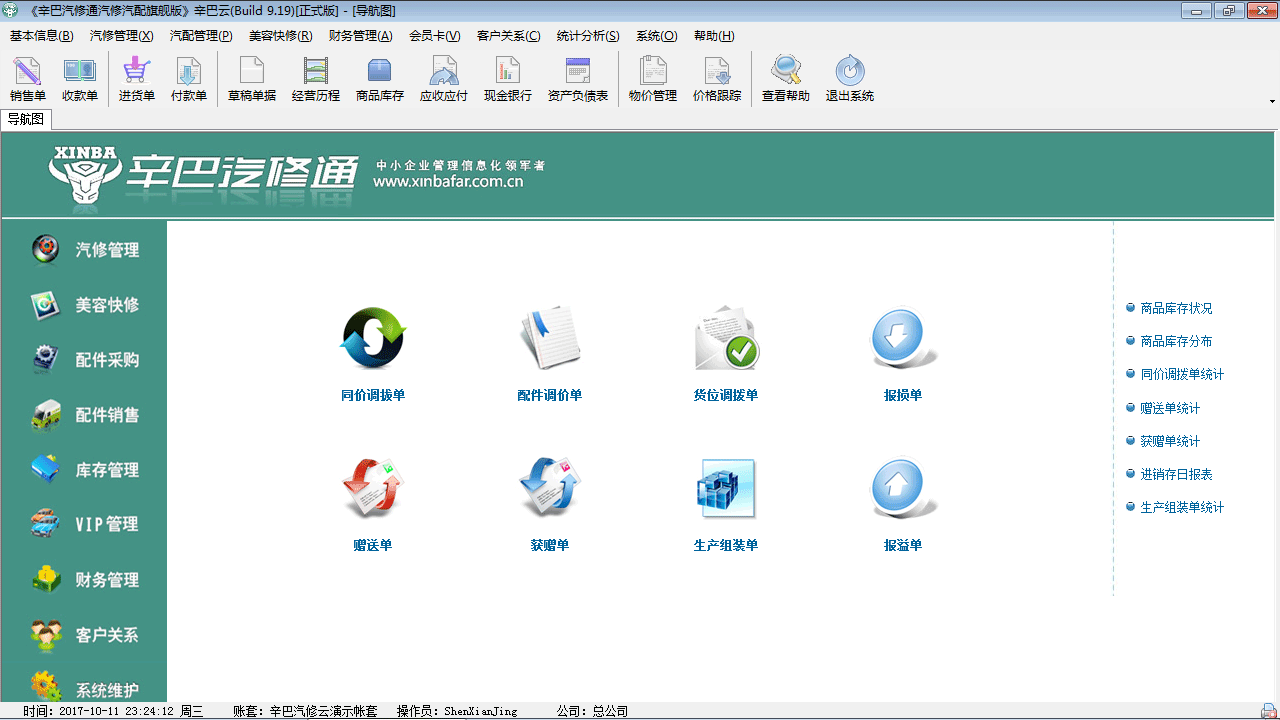Click the 帐套: 辛巴汽修云演示帐套 status text
This screenshot has height=720, width=1280.
pos(305,711)
